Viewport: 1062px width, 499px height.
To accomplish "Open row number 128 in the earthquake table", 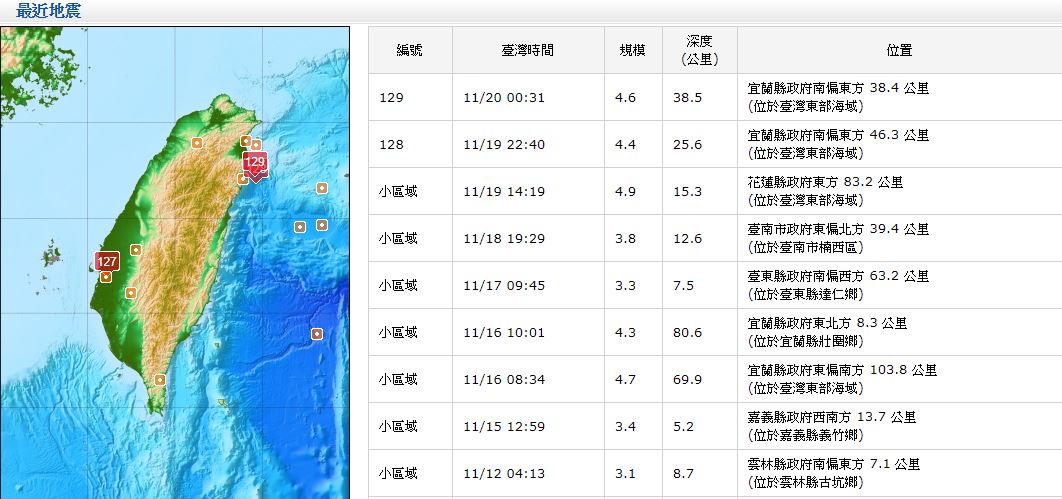I will pos(391,145).
